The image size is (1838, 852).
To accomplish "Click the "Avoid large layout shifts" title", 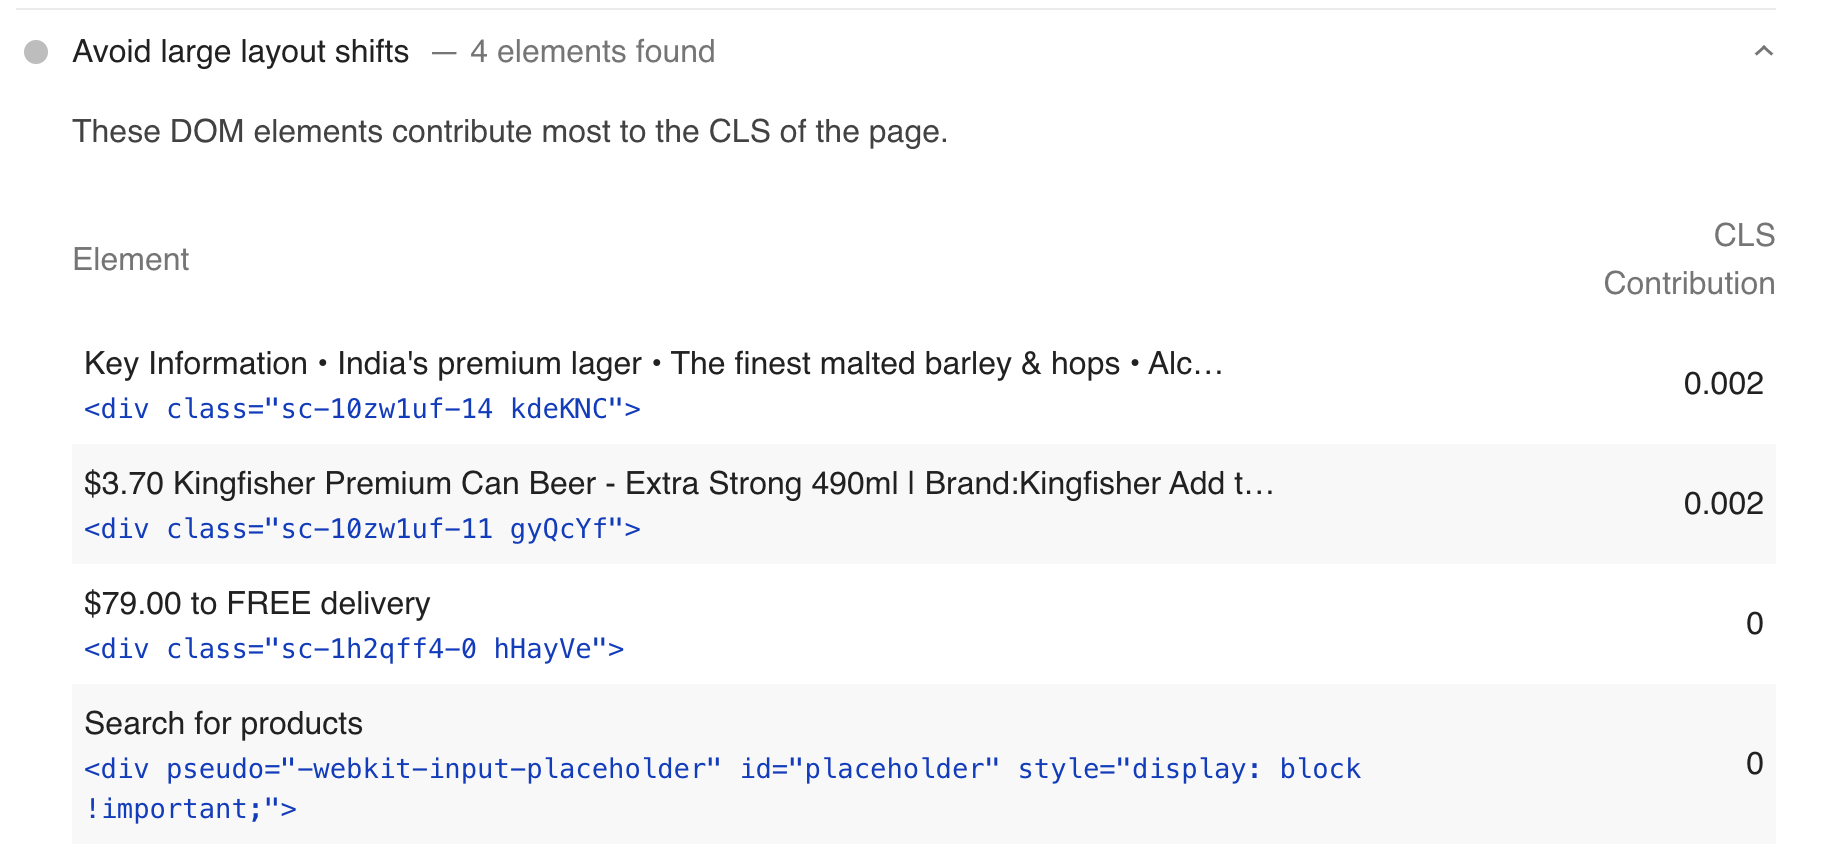I will 241,52.
